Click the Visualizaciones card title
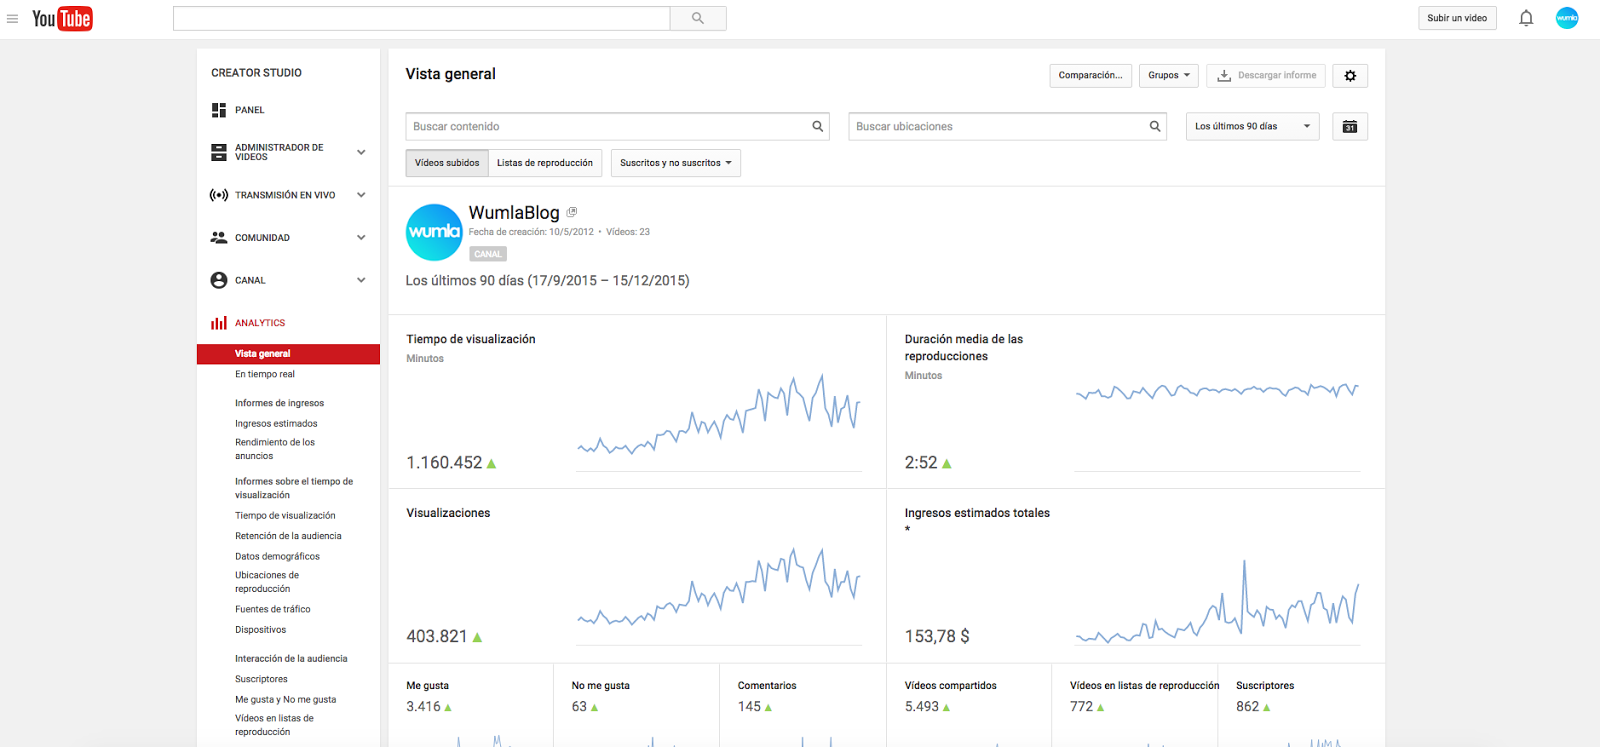Image resolution: width=1600 pixels, height=747 pixels. click(x=448, y=513)
